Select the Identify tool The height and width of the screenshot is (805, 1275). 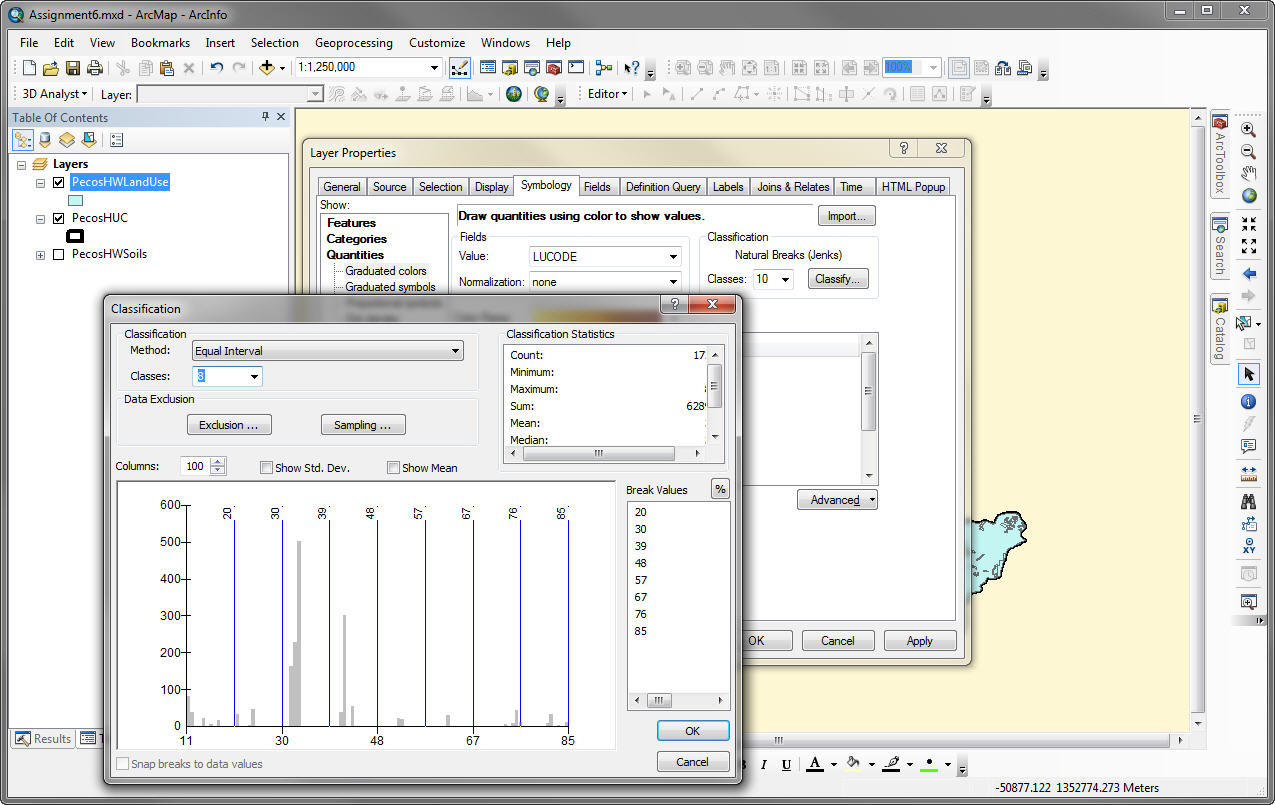point(1248,402)
